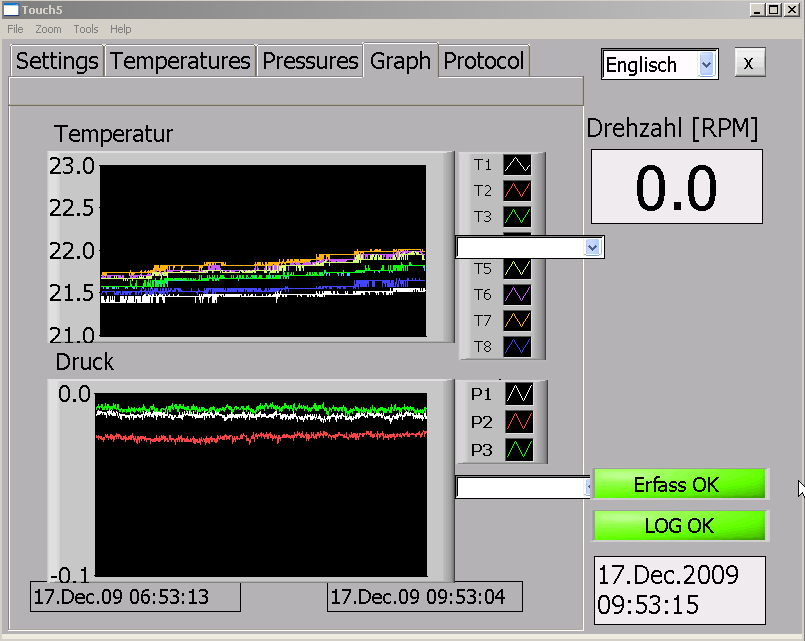Open the Help menu
Viewport: 805px width, 641px height.
(x=121, y=29)
